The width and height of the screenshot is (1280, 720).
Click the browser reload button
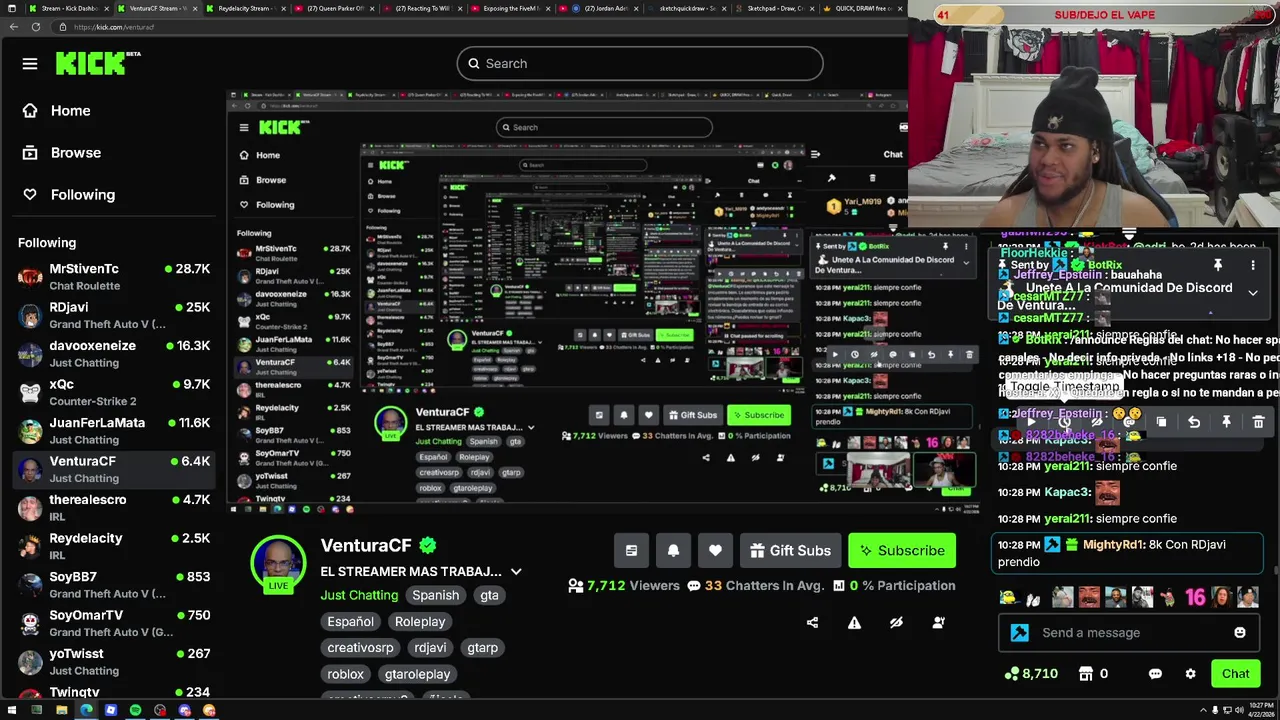click(36, 27)
